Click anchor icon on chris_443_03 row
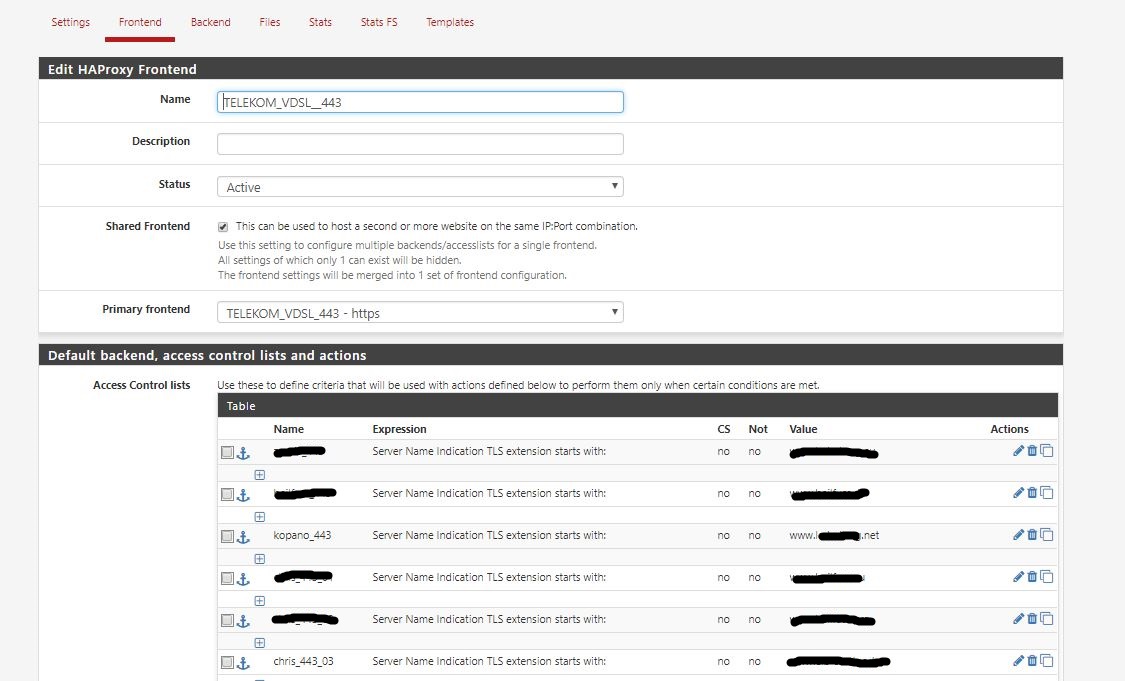This screenshot has height=681, width=1125. 242,663
